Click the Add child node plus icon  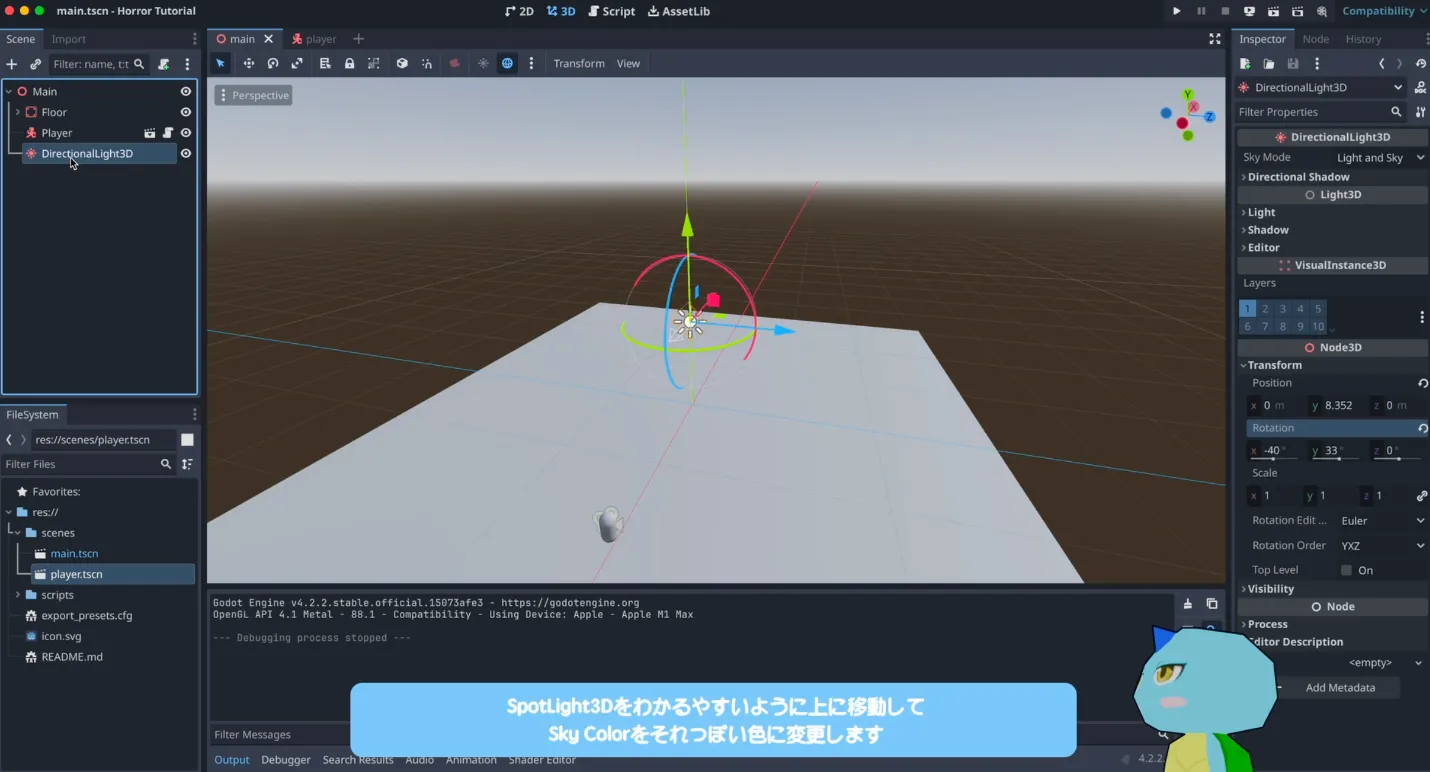click(x=12, y=64)
